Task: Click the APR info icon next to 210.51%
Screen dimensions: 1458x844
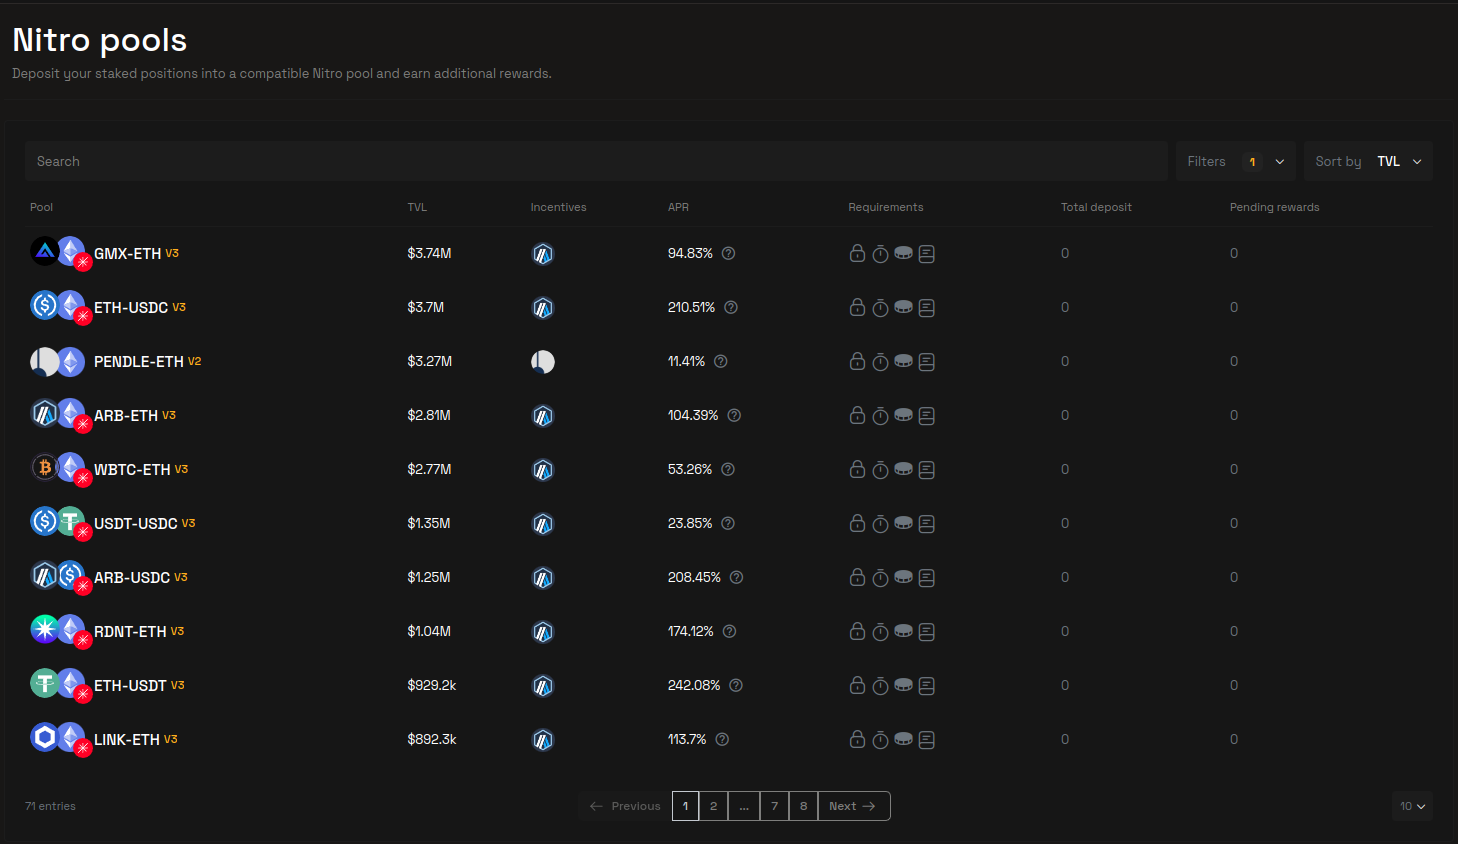Action: 731,307
